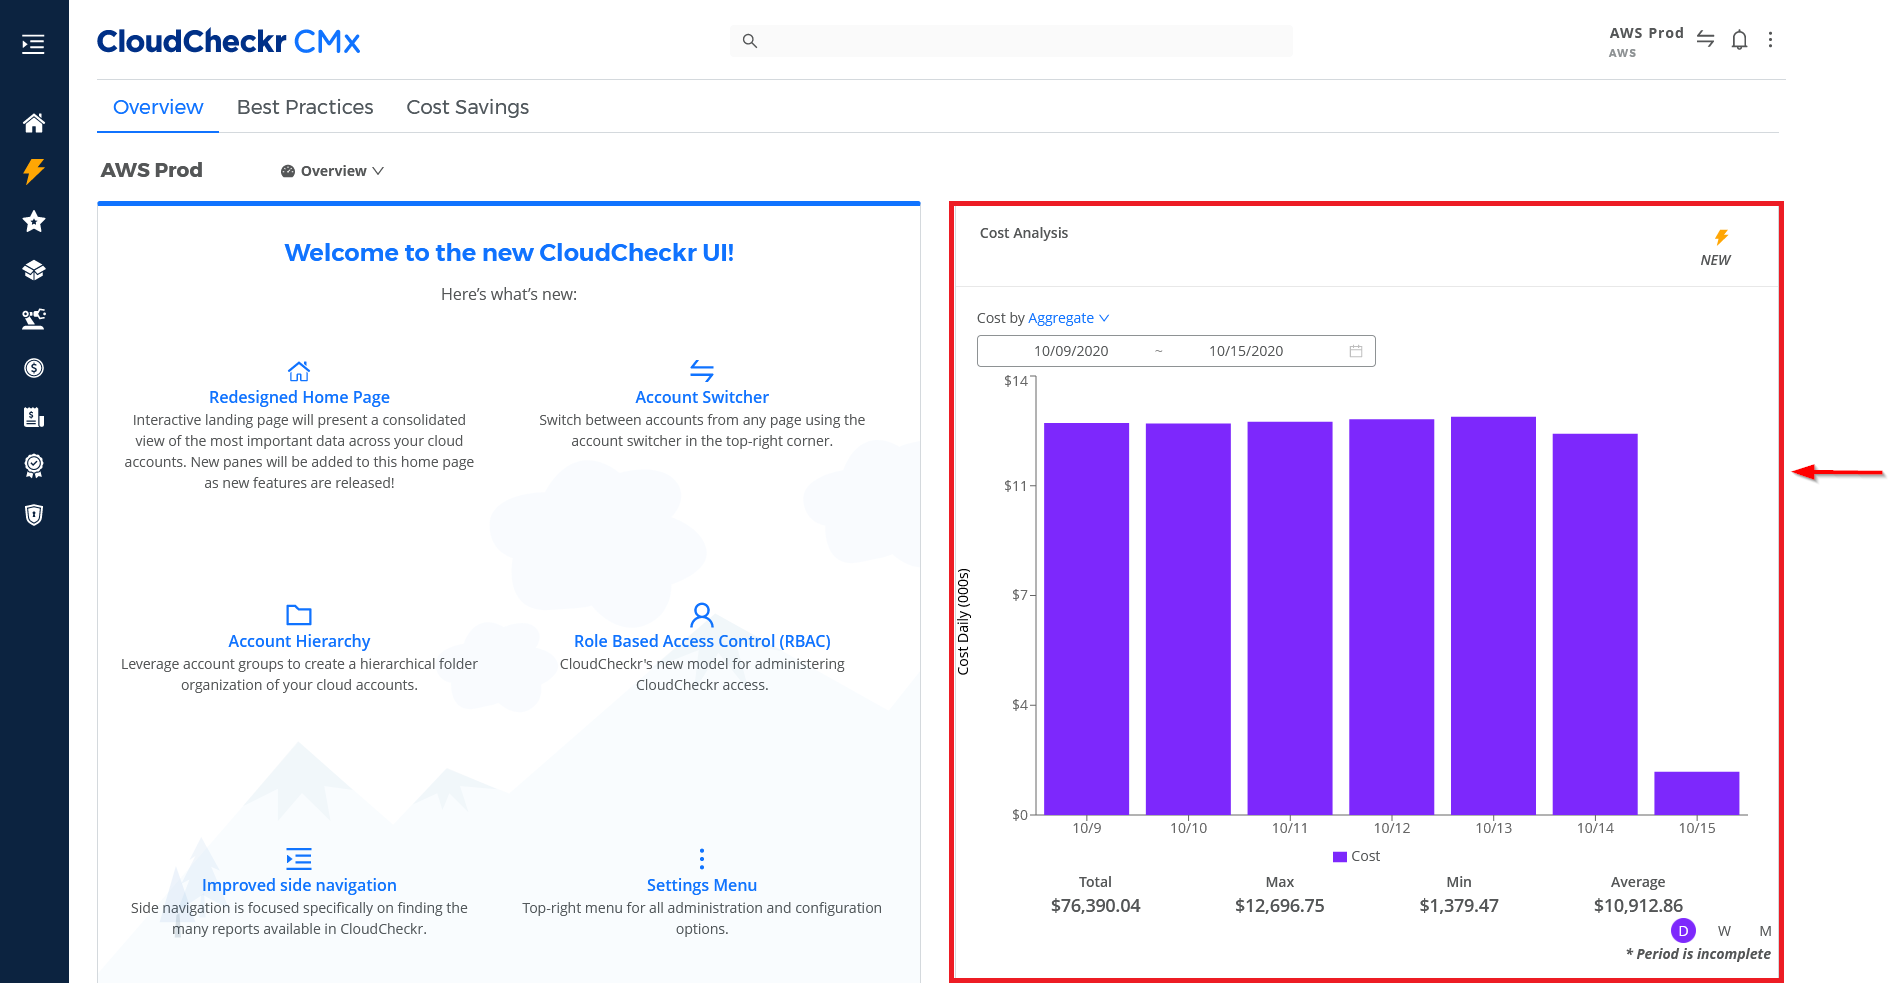This screenshot has height=983, width=1891.
Task: Click the Total value $76,390.04
Action: pos(1095,906)
